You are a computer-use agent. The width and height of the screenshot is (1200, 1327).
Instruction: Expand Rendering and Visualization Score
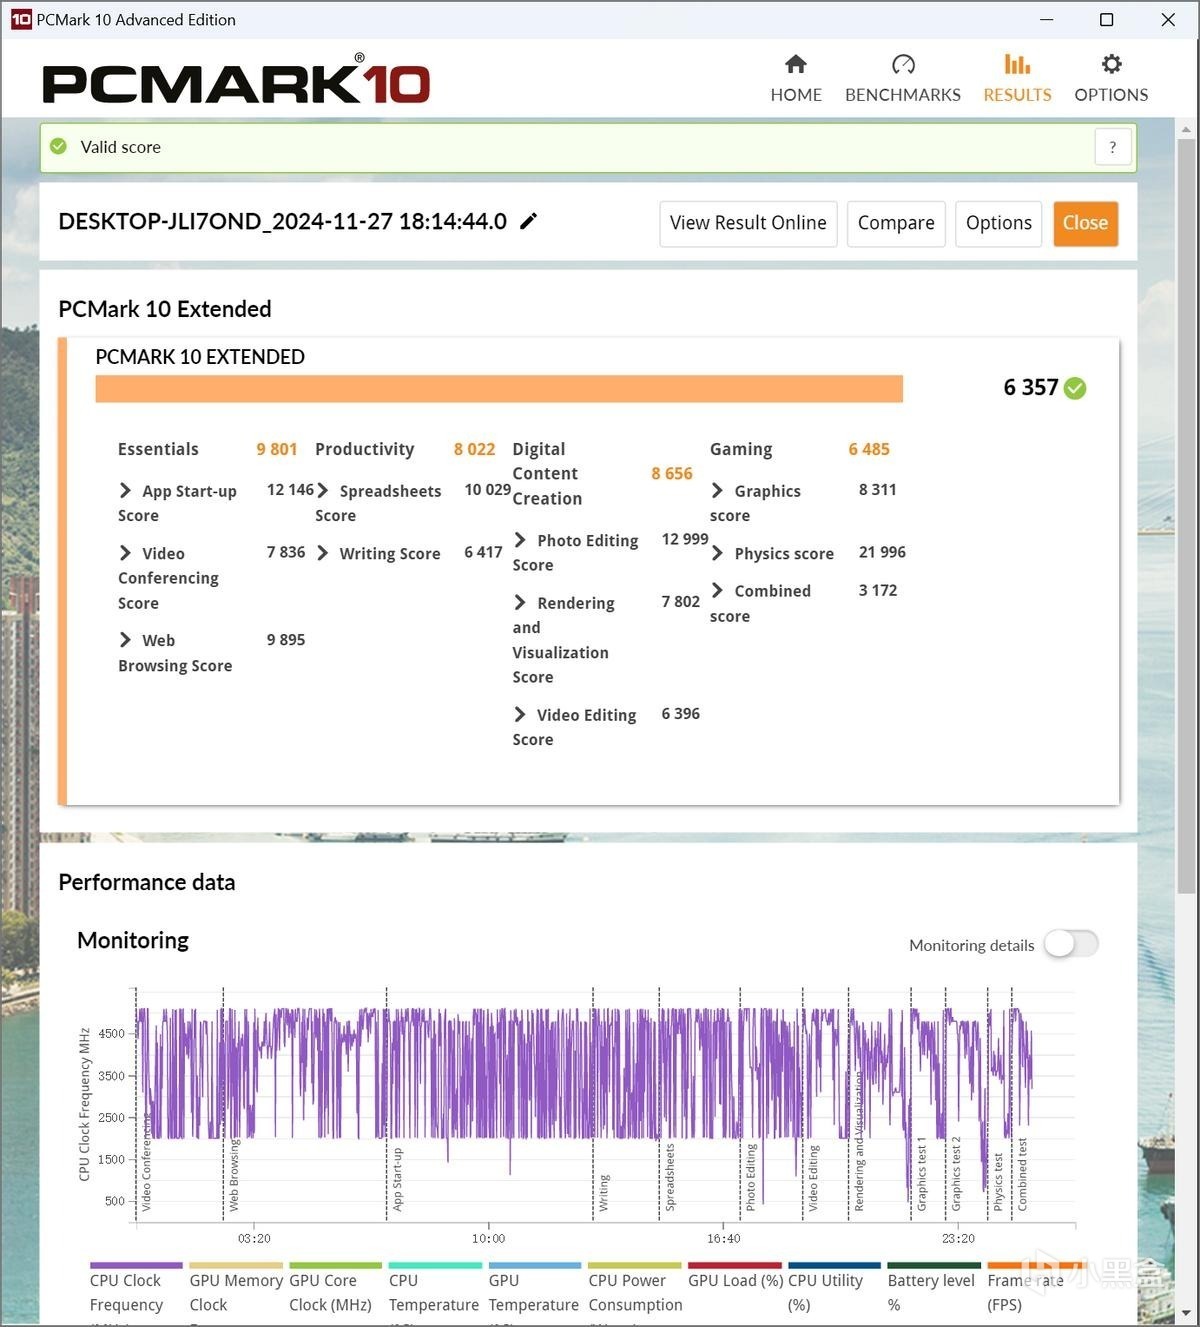pyautogui.click(x=520, y=602)
